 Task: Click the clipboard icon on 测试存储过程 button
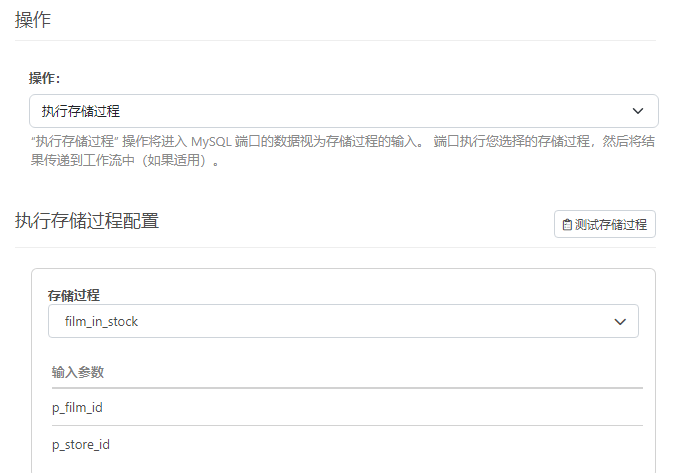[567, 225]
